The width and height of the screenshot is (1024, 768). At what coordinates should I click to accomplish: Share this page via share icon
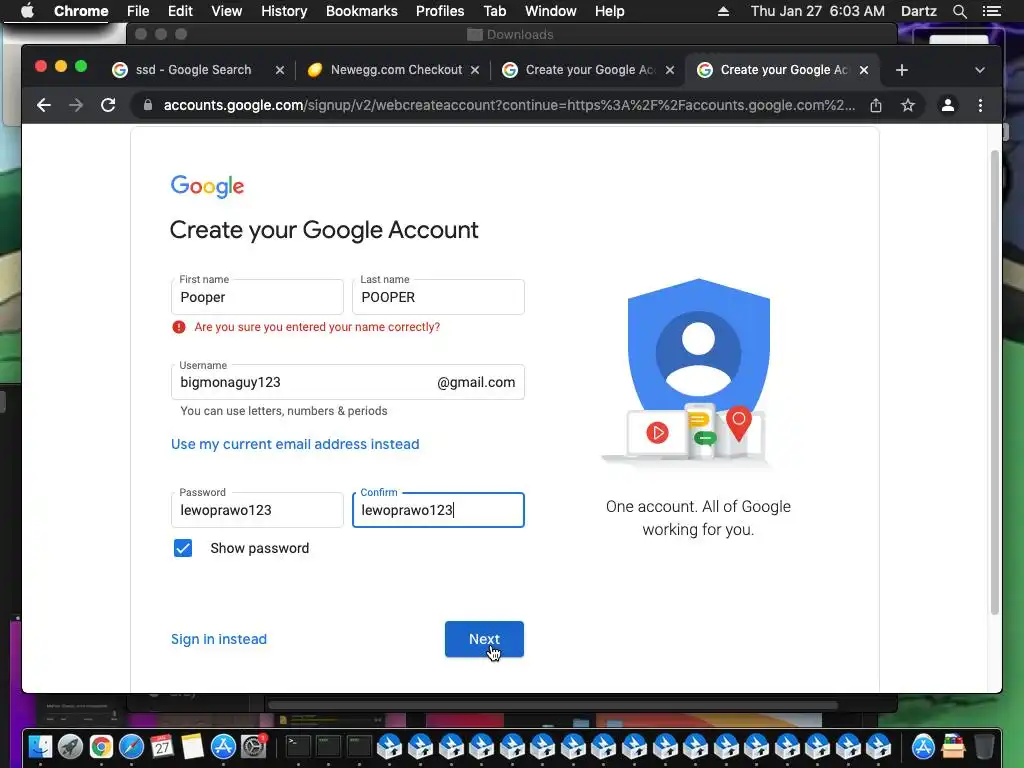coord(876,105)
